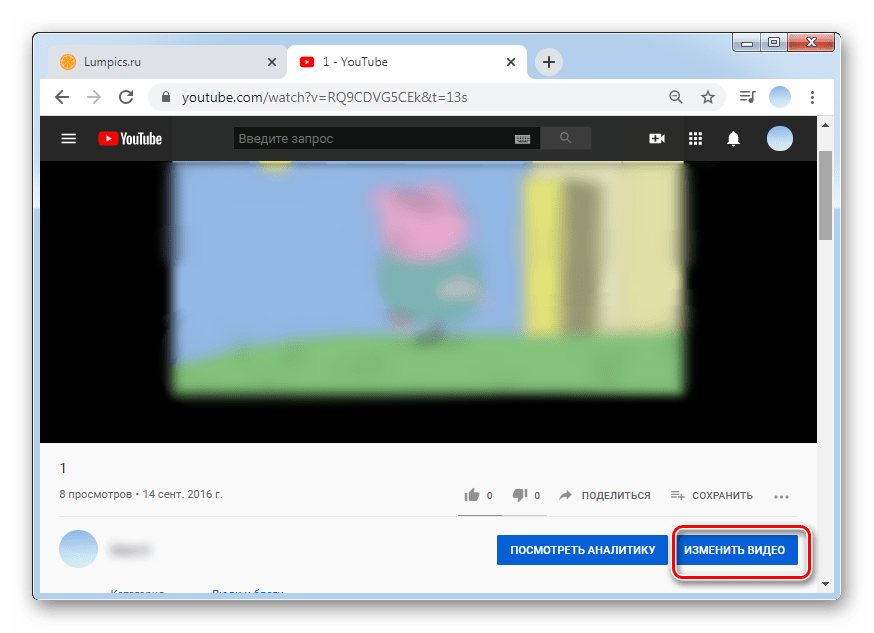
Task: Like the video with thumbs up
Action: (471, 495)
